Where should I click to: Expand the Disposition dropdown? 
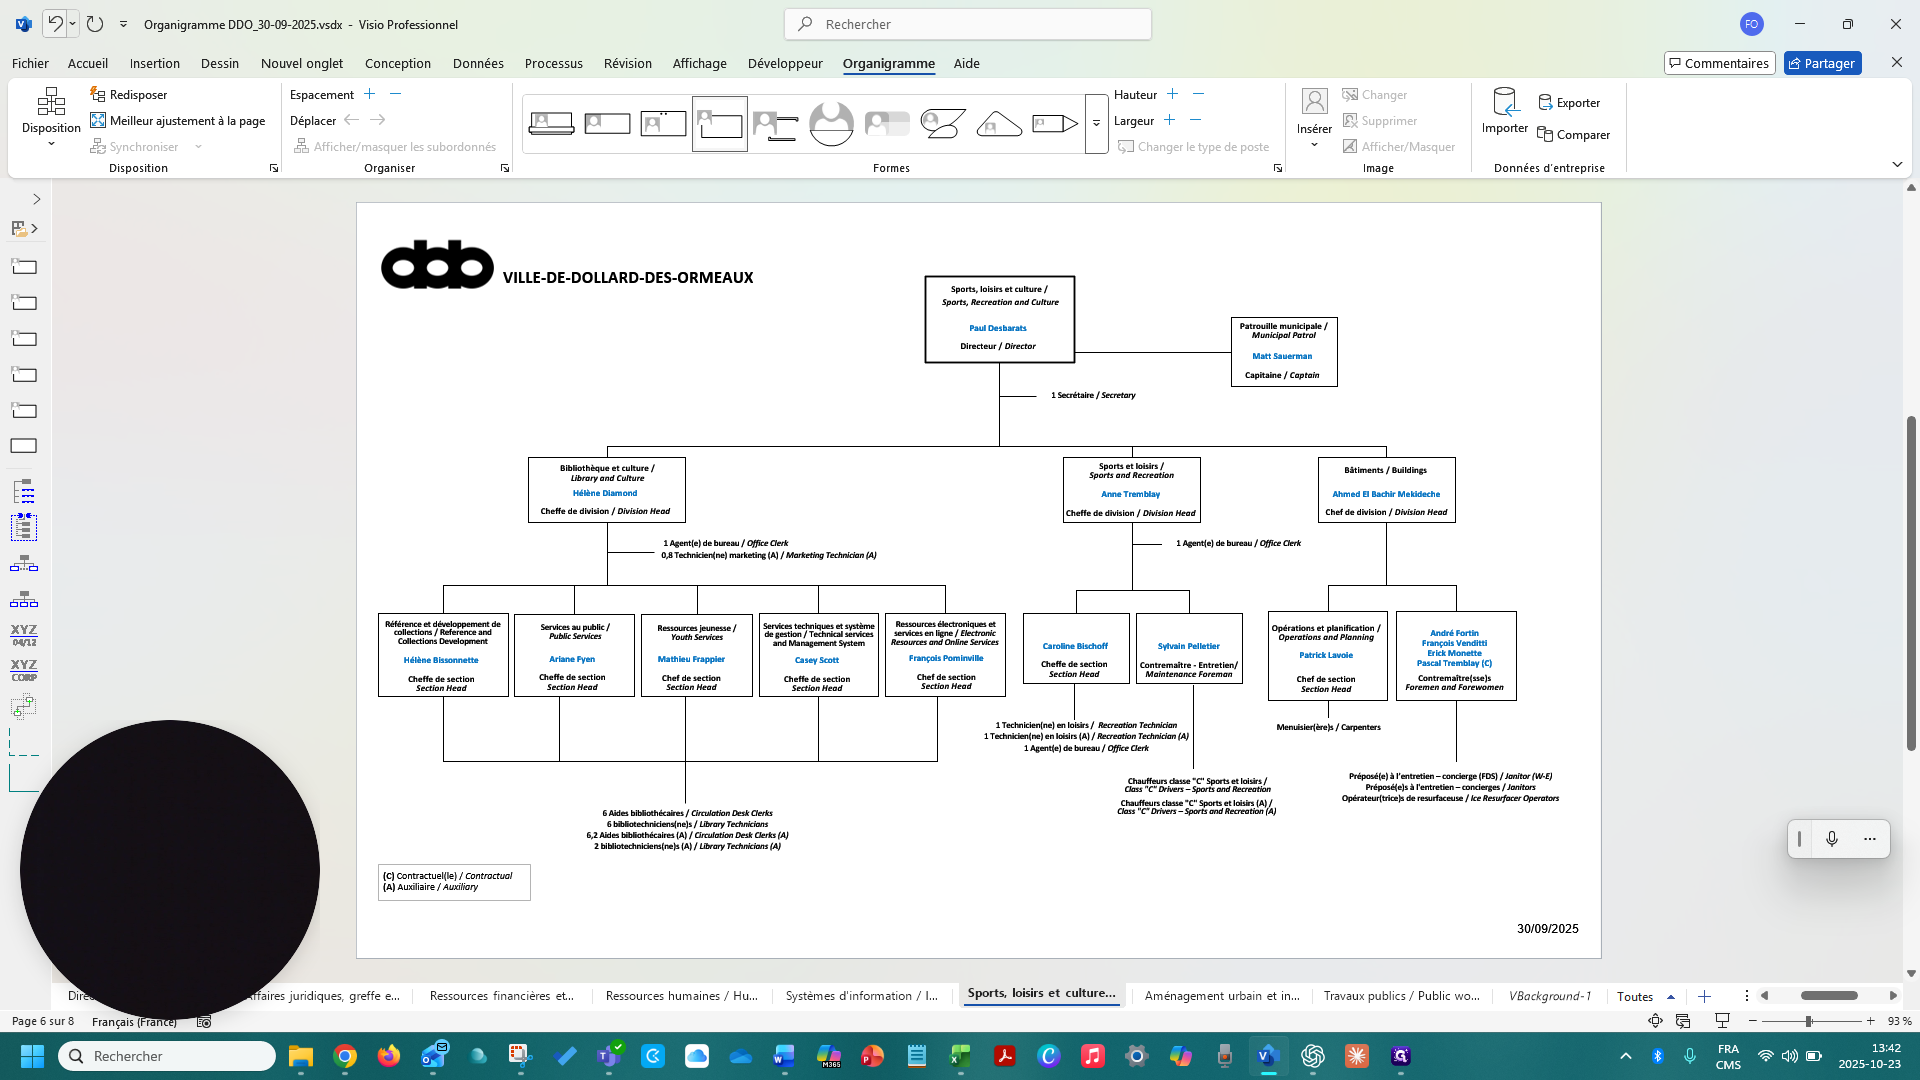[x=51, y=116]
